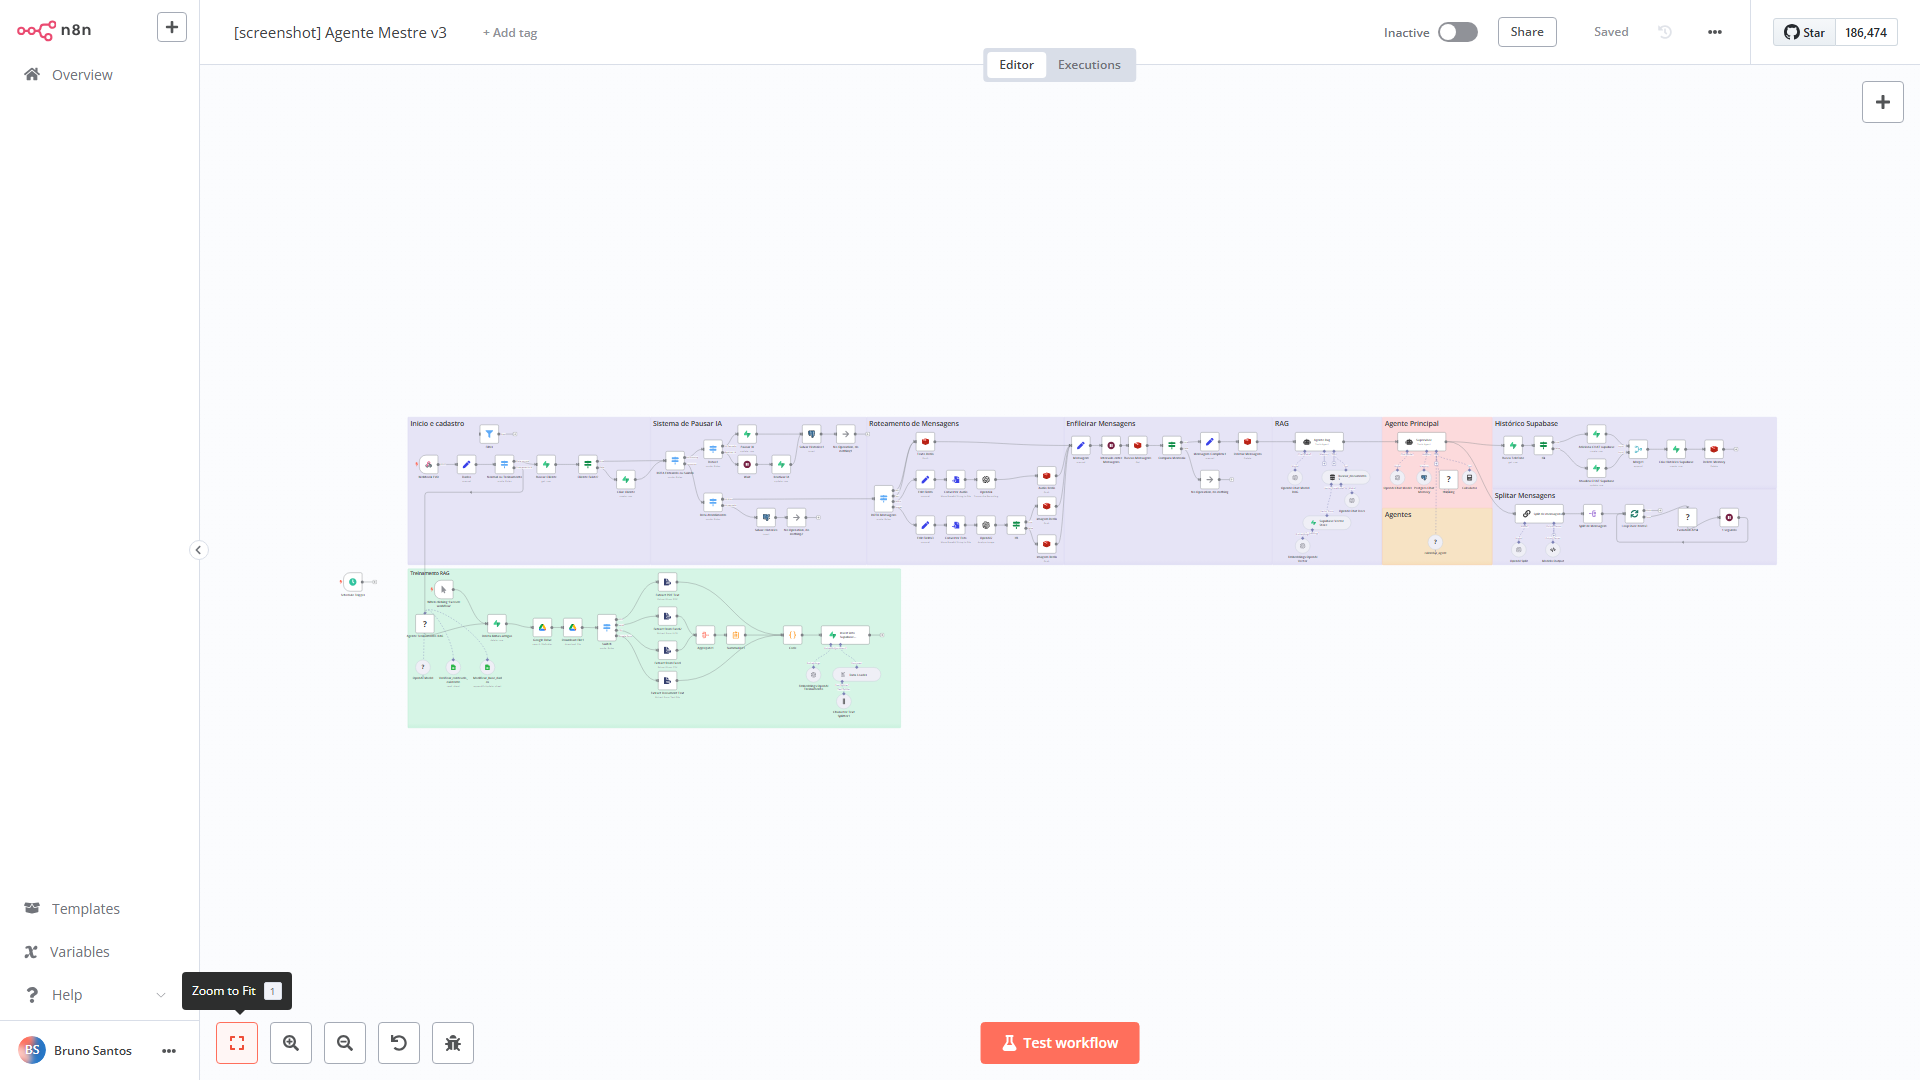Select the Summarize node in Treinamento RAG
Viewport: 1920px width, 1080px height.
[x=736, y=635]
